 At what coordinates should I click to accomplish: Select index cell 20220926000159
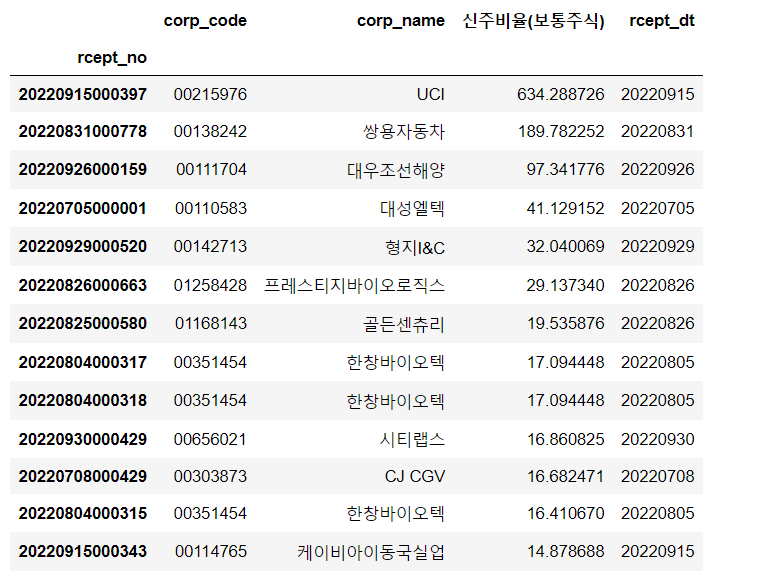point(83,170)
